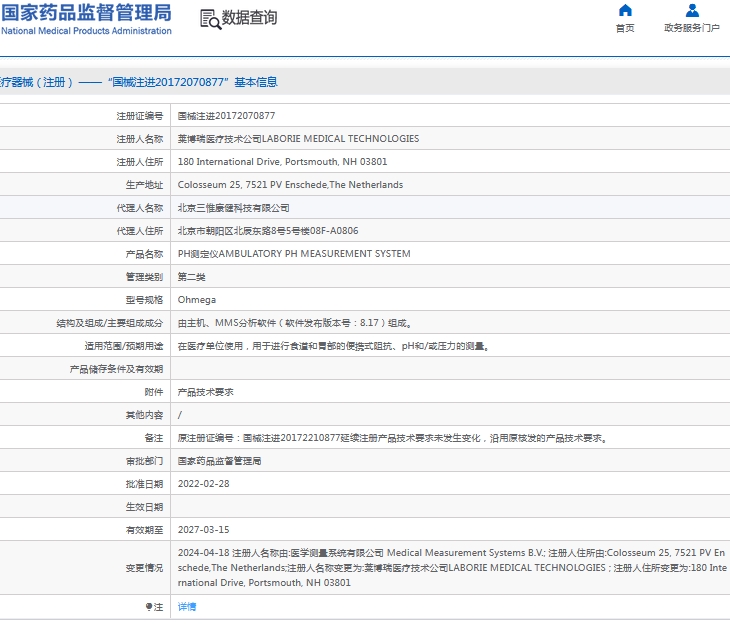This screenshot has width=730, height=625.
Task: Open the 详情 link at bottom
Action: (187, 607)
